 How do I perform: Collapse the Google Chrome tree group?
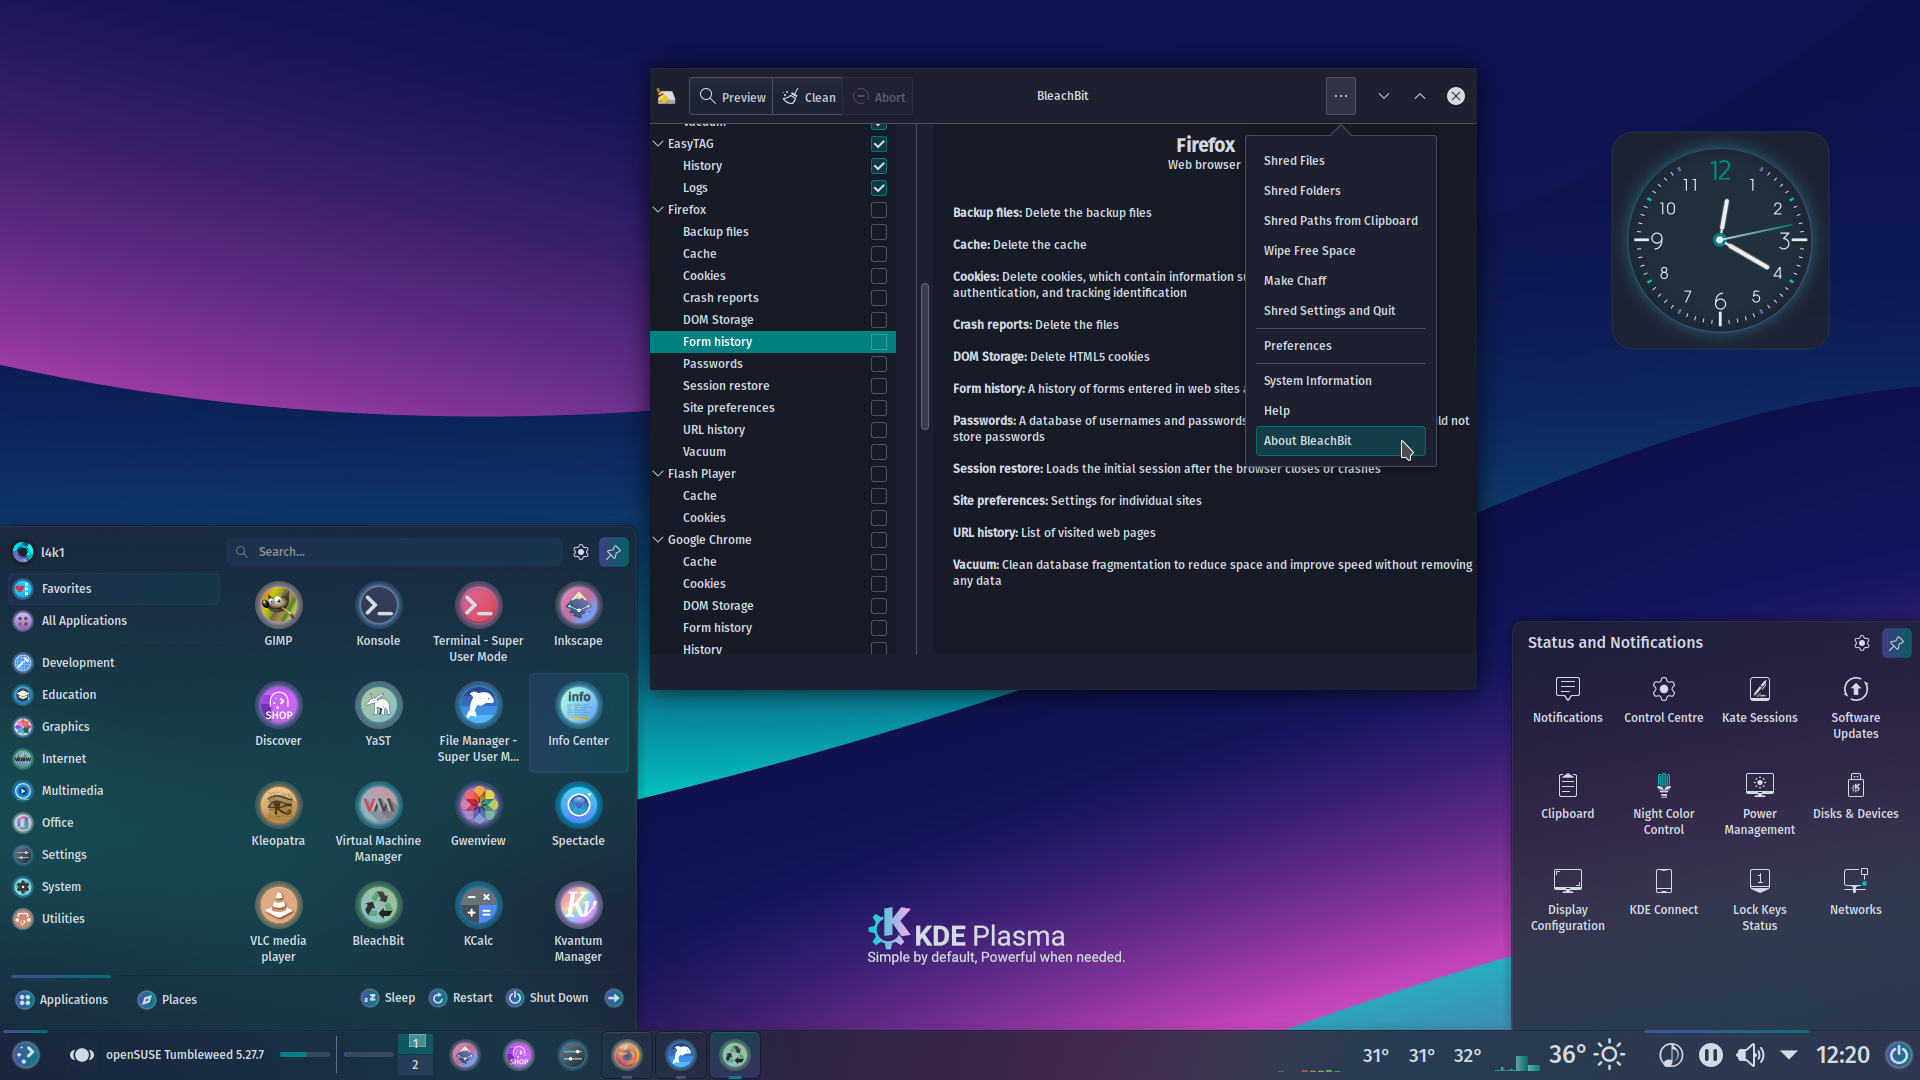[x=658, y=540]
